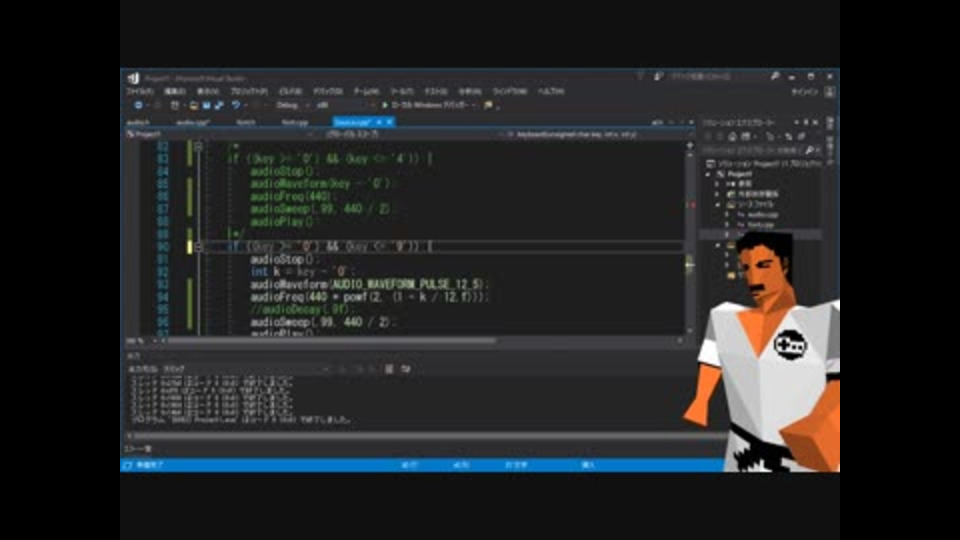Viewport: 960px width, 540px height.
Task: Click the notifications flag icon
Action: (x=640, y=77)
